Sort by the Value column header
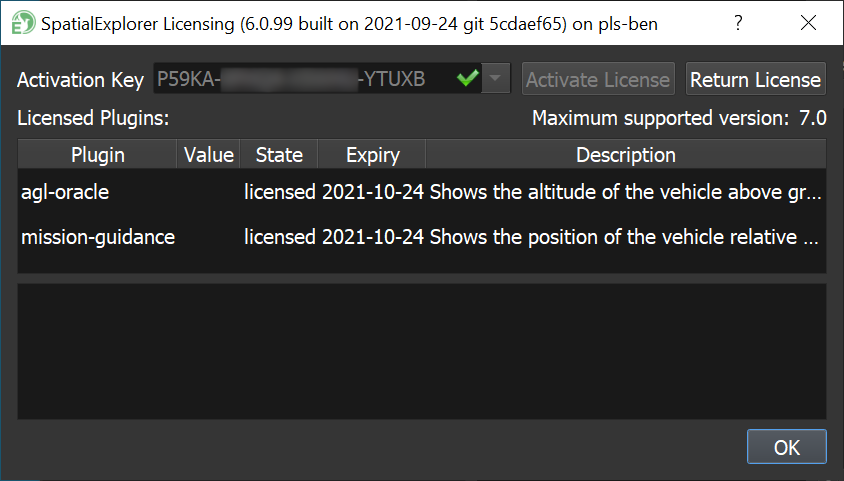This screenshot has width=844, height=481. pos(209,155)
